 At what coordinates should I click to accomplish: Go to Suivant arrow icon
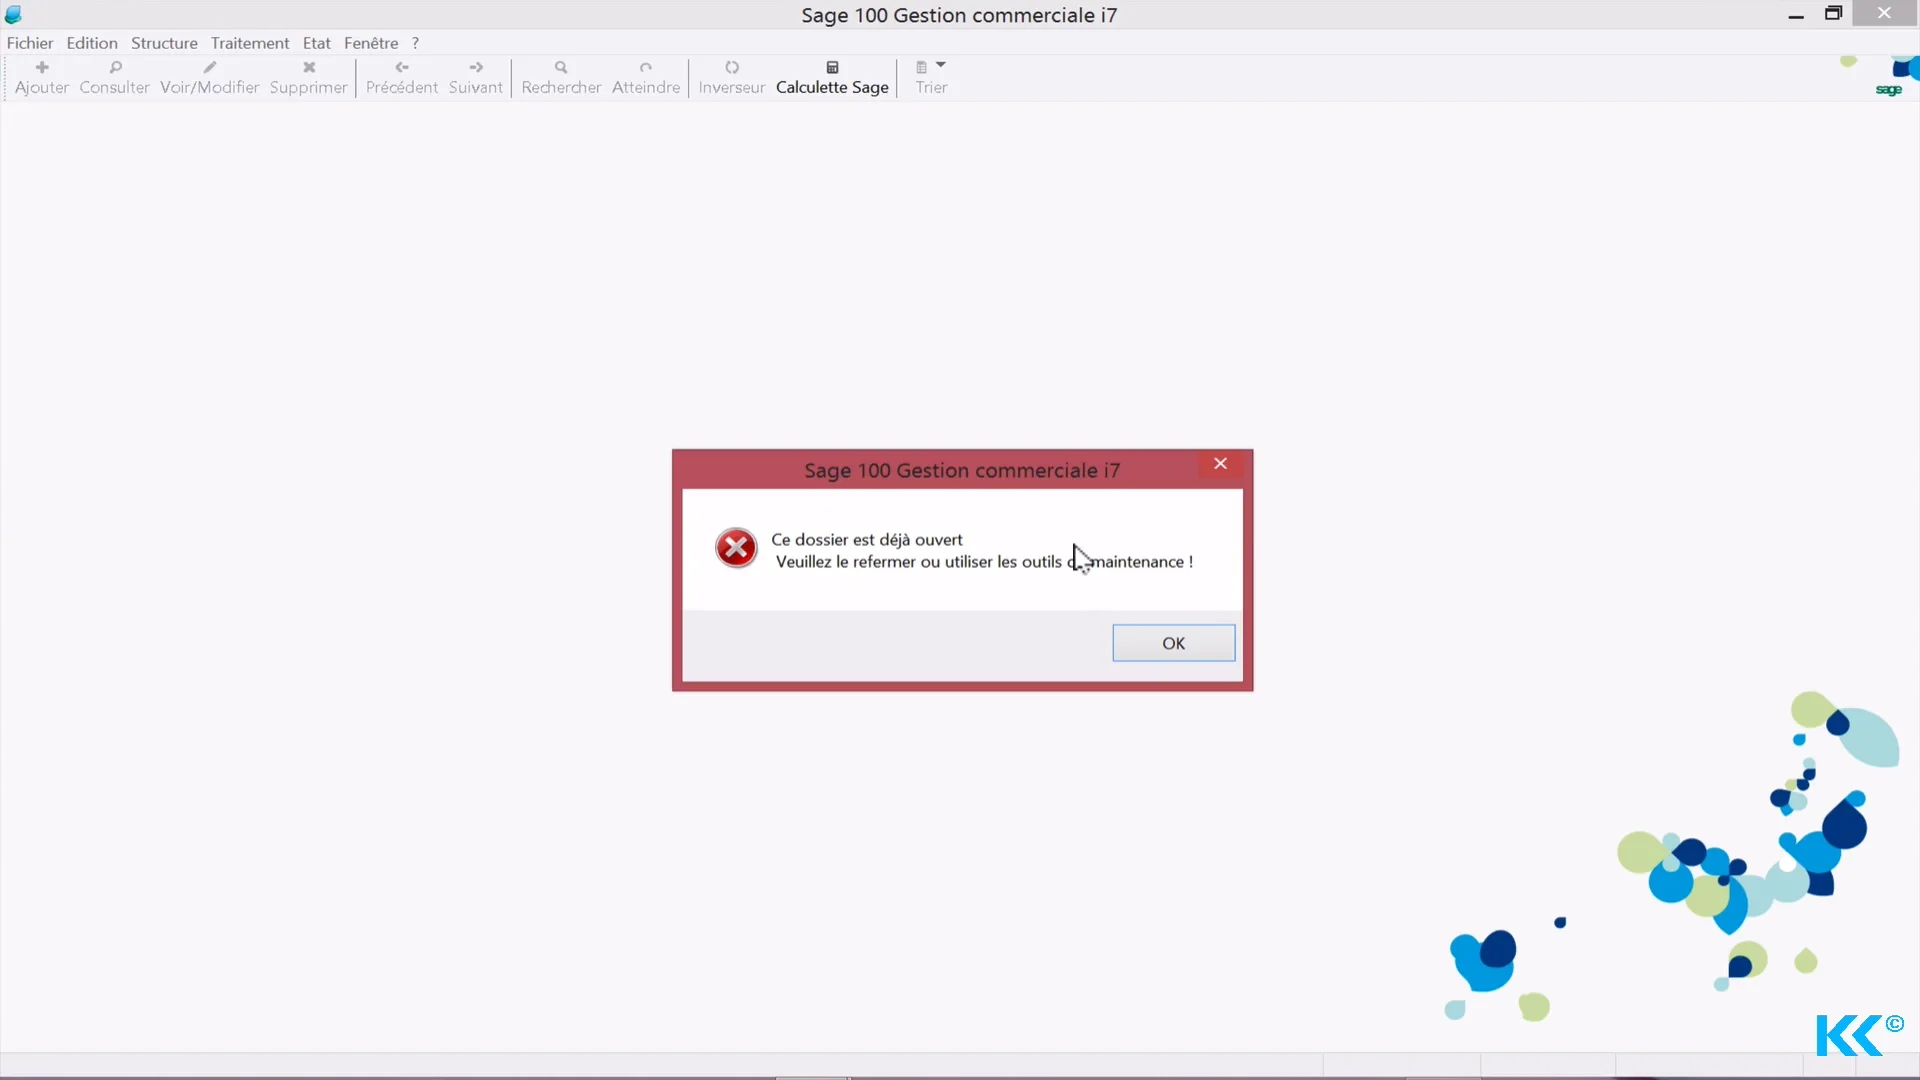[476, 67]
